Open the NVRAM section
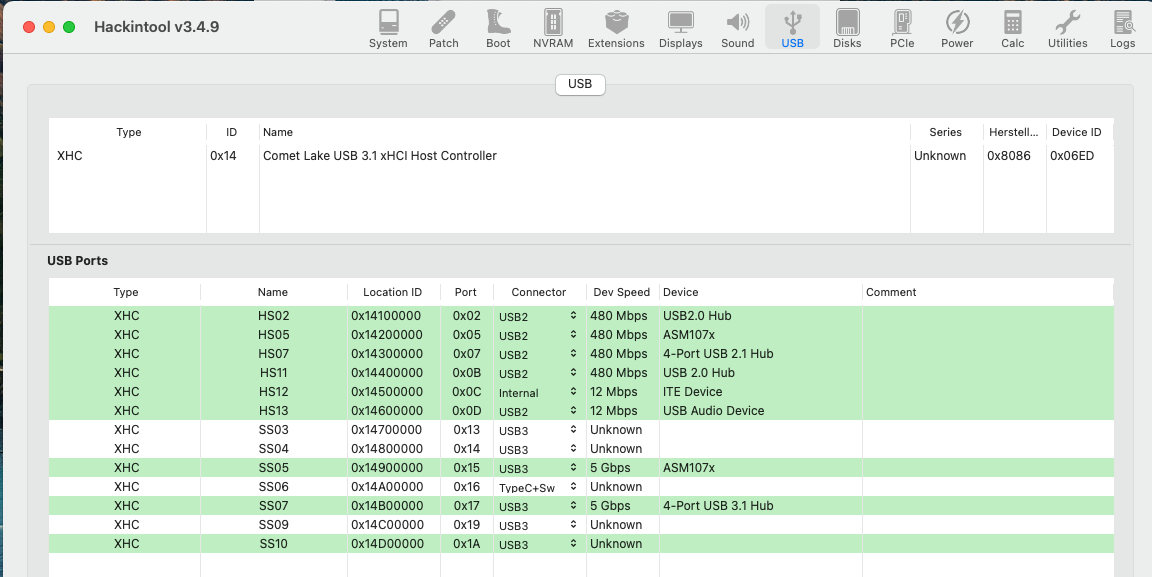The image size is (1152, 577). (553, 28)
